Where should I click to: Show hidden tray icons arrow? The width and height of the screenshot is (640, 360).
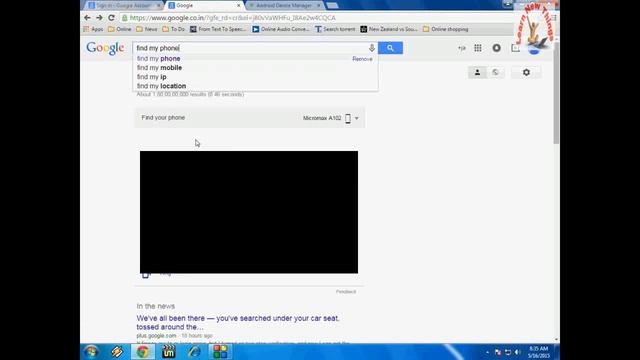pos(487,352)
